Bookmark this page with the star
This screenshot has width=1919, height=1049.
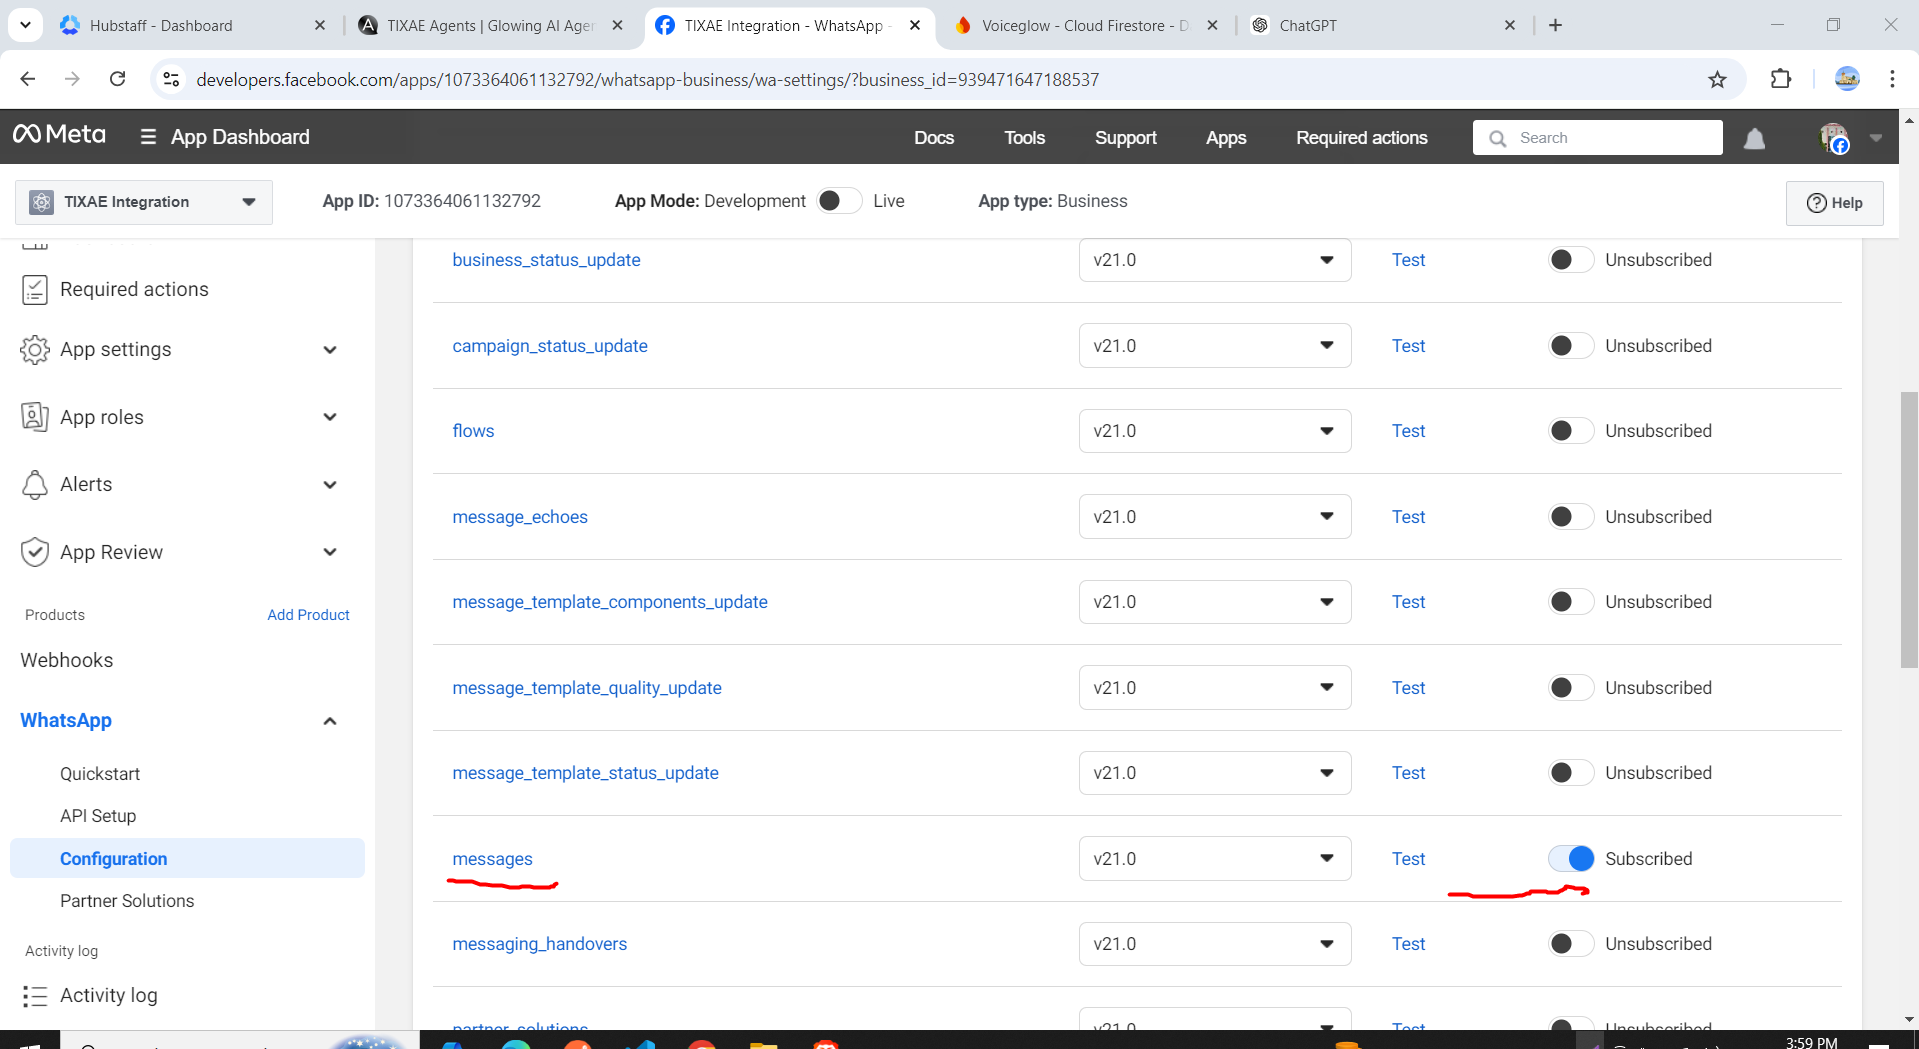[x=1717, y=79]
